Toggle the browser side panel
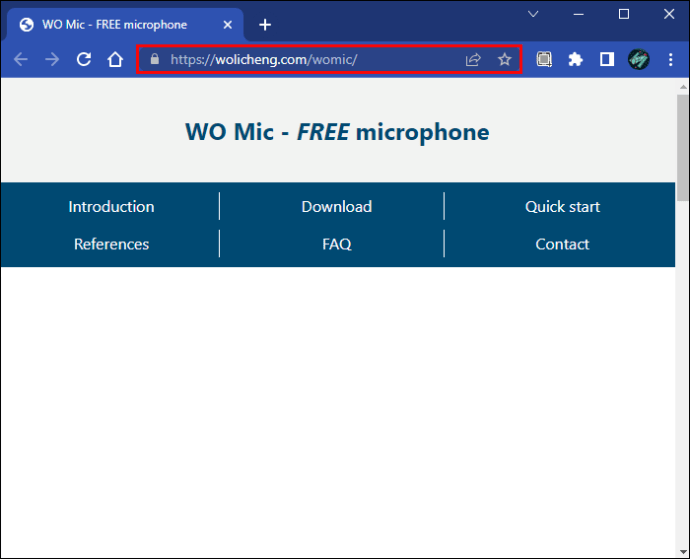Screen dimensions: 690x559 tap(607, 59)
